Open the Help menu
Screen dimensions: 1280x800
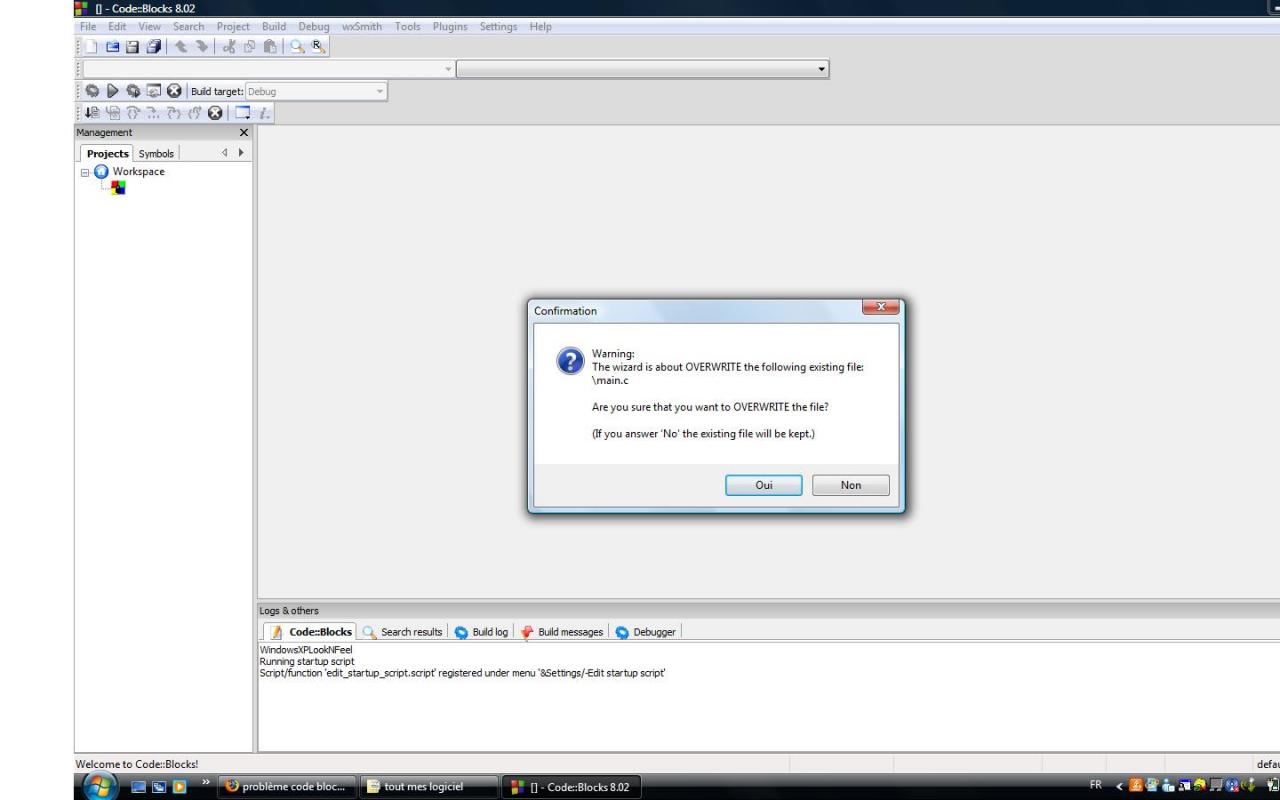pyautogui.click(x=541, y=27)
